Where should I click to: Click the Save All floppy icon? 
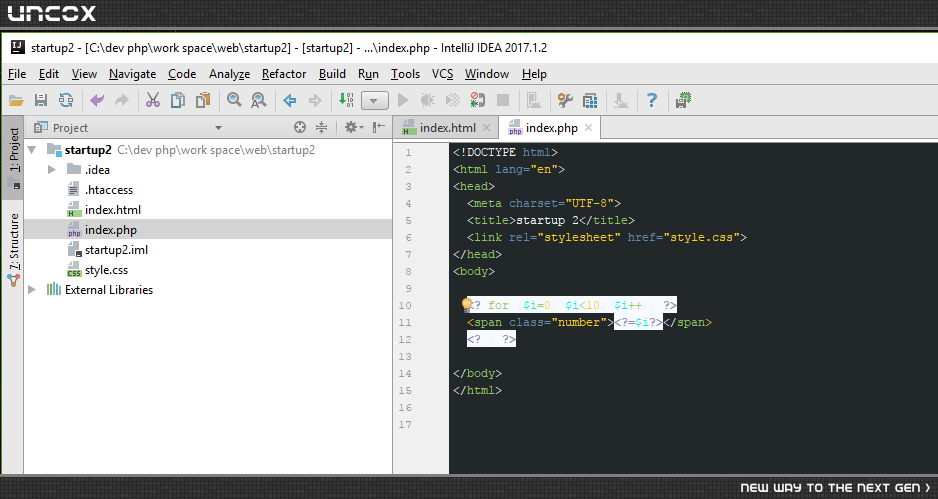click(x=41, y=101)
